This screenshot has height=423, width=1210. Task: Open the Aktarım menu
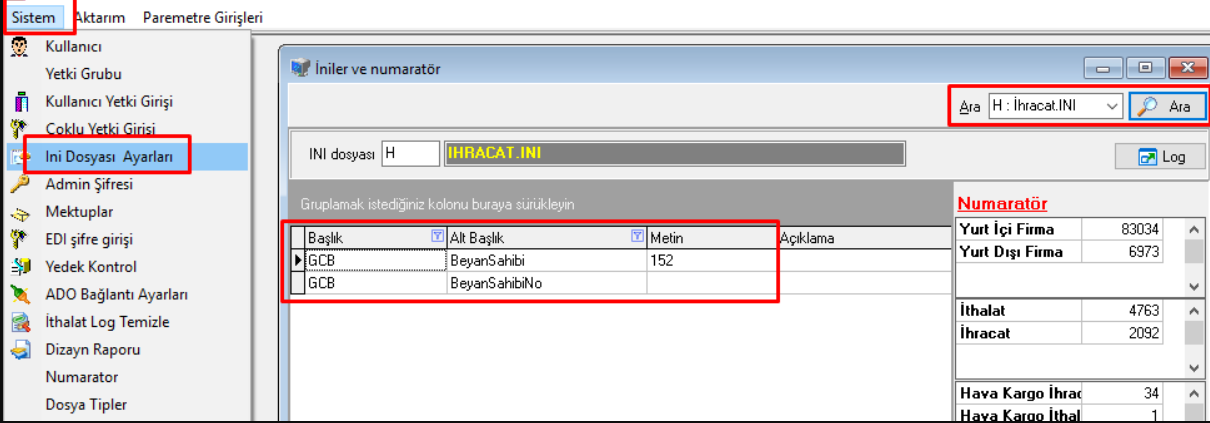101,17
